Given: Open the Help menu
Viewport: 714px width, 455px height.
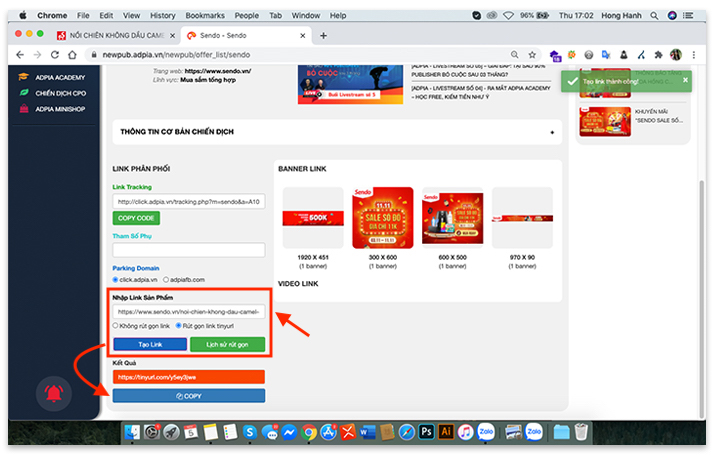Looking at the screenshot, I should click(x=338, y=15).
